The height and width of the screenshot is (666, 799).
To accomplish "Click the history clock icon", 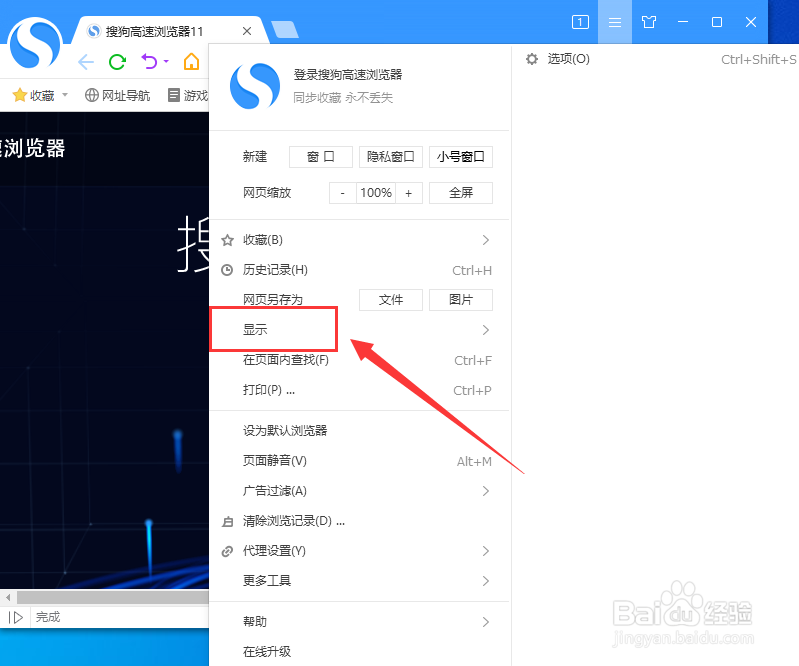I will (x=227, y=270).
